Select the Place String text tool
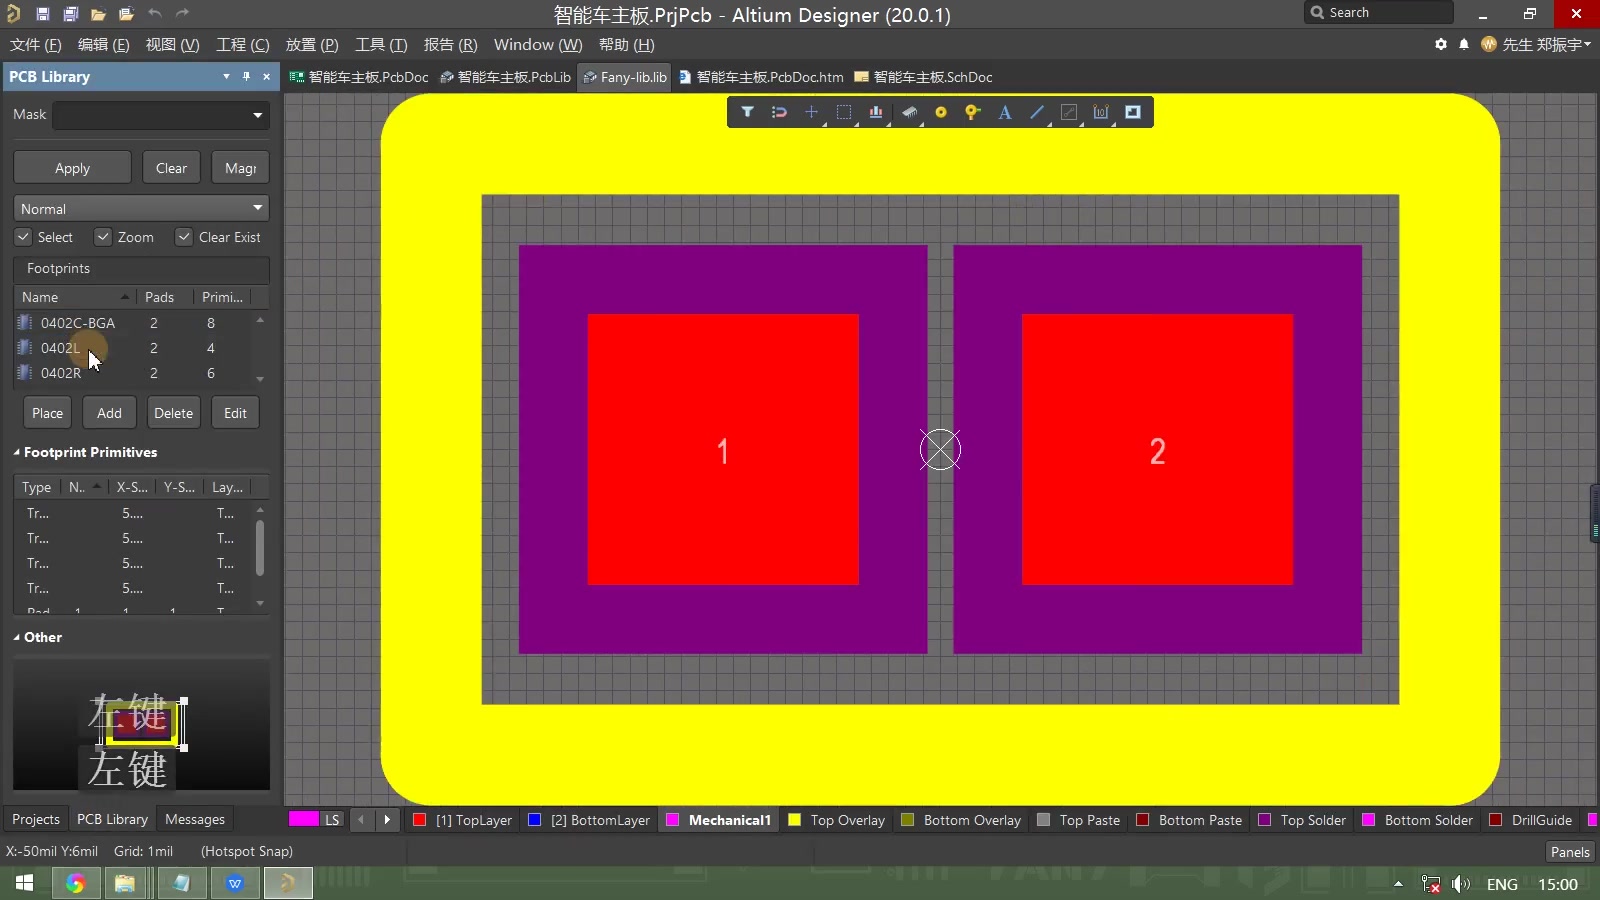This screenshot has width=1600, height=900. (x=1005, y=112)
